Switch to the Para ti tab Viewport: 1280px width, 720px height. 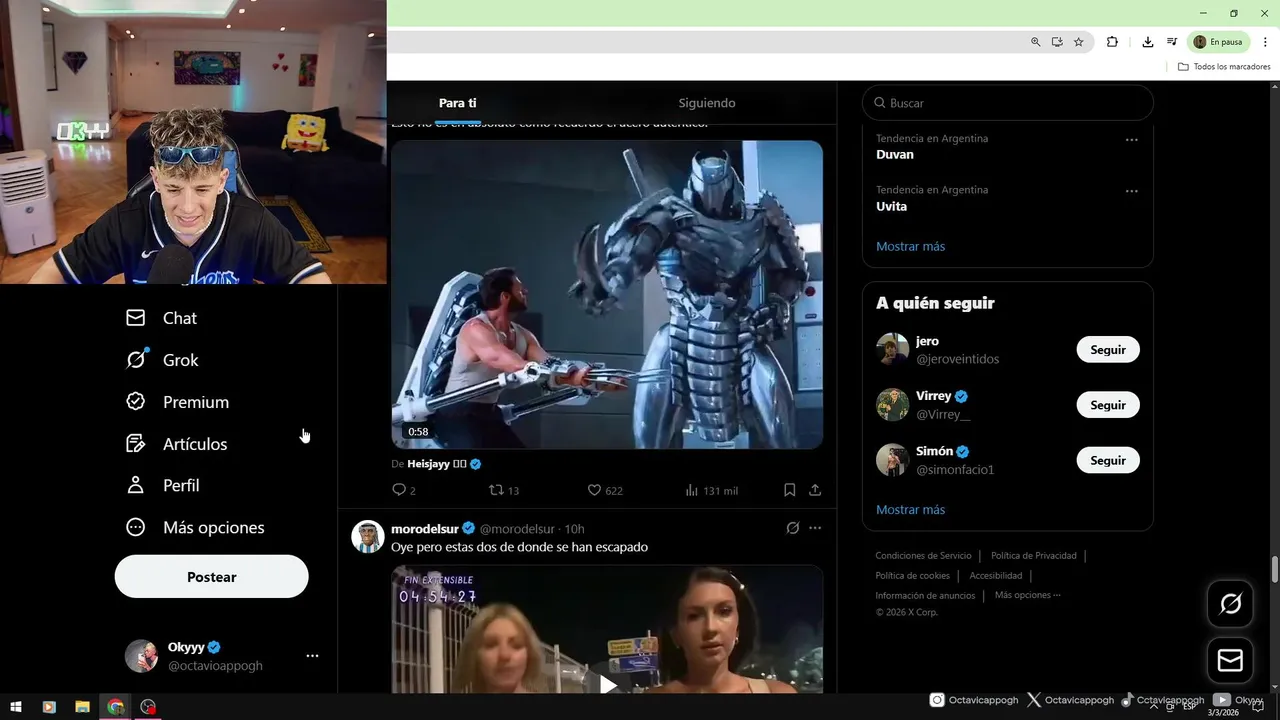[x=457, y=103]
